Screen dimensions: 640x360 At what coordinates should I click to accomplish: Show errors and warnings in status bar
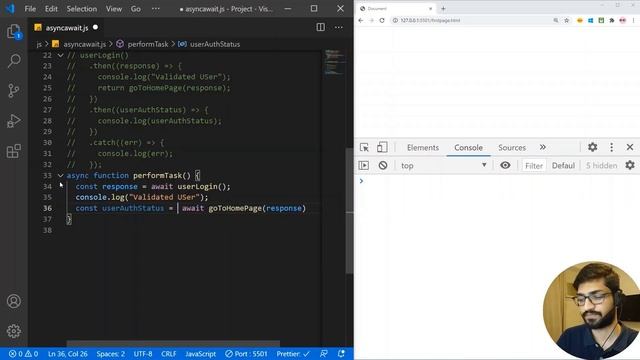click(x=24, y=354)
